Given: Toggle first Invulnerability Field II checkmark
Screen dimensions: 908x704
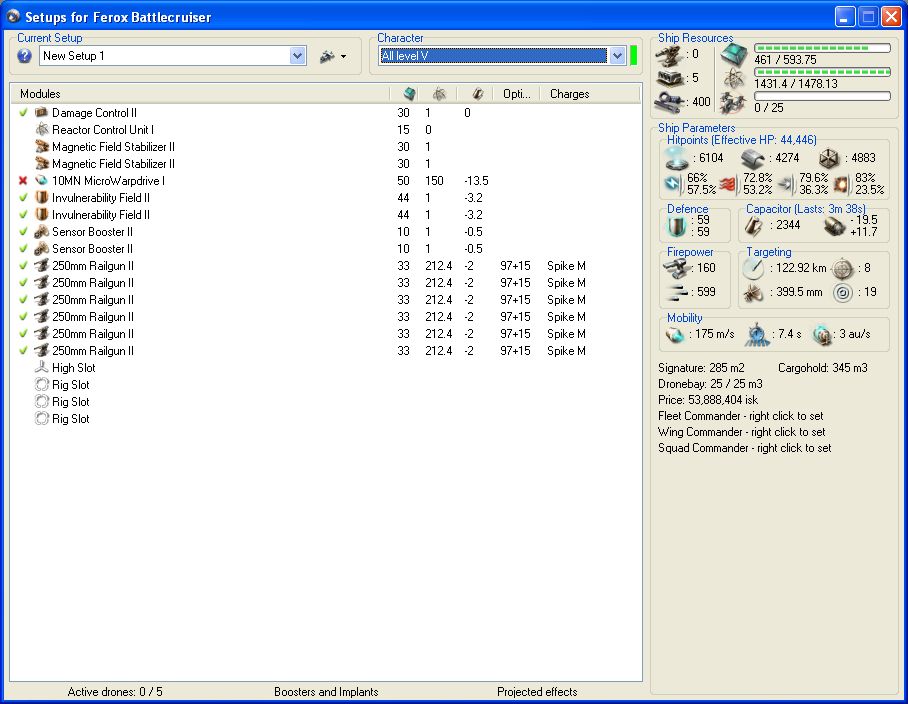Looking at the screenshot, I should (x=23, y=197).
